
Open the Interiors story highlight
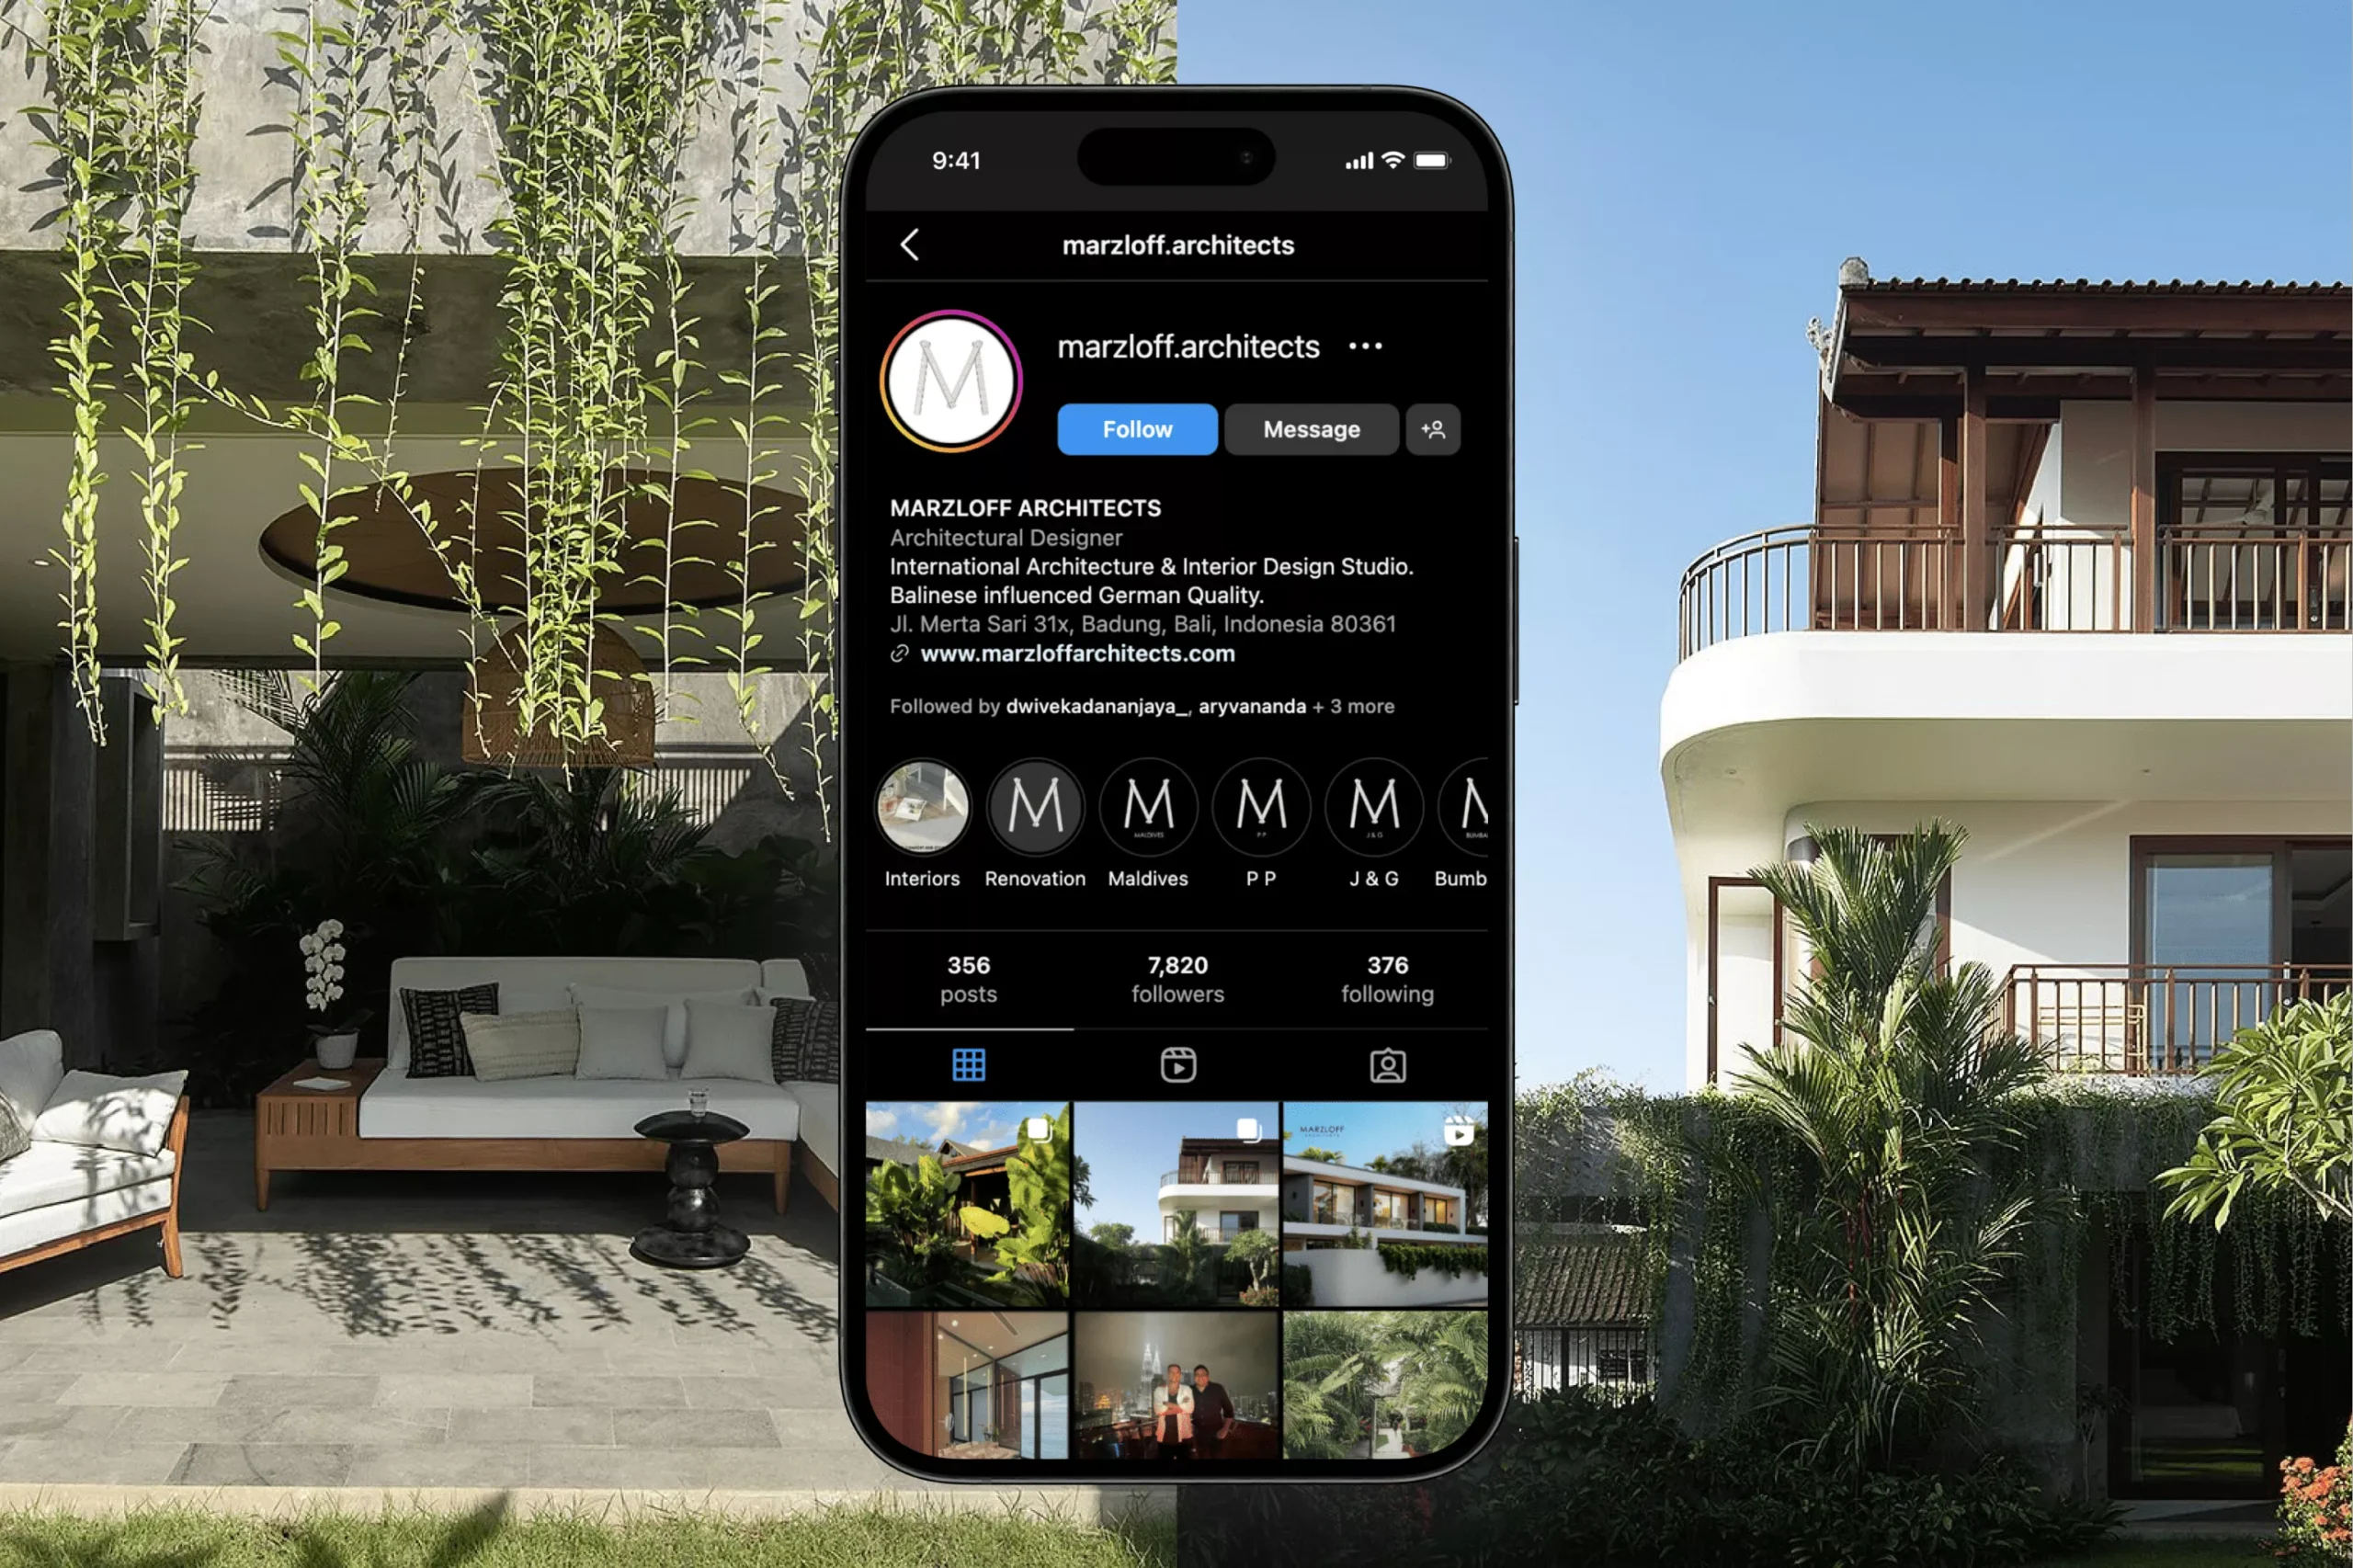[x=927, y=807]
